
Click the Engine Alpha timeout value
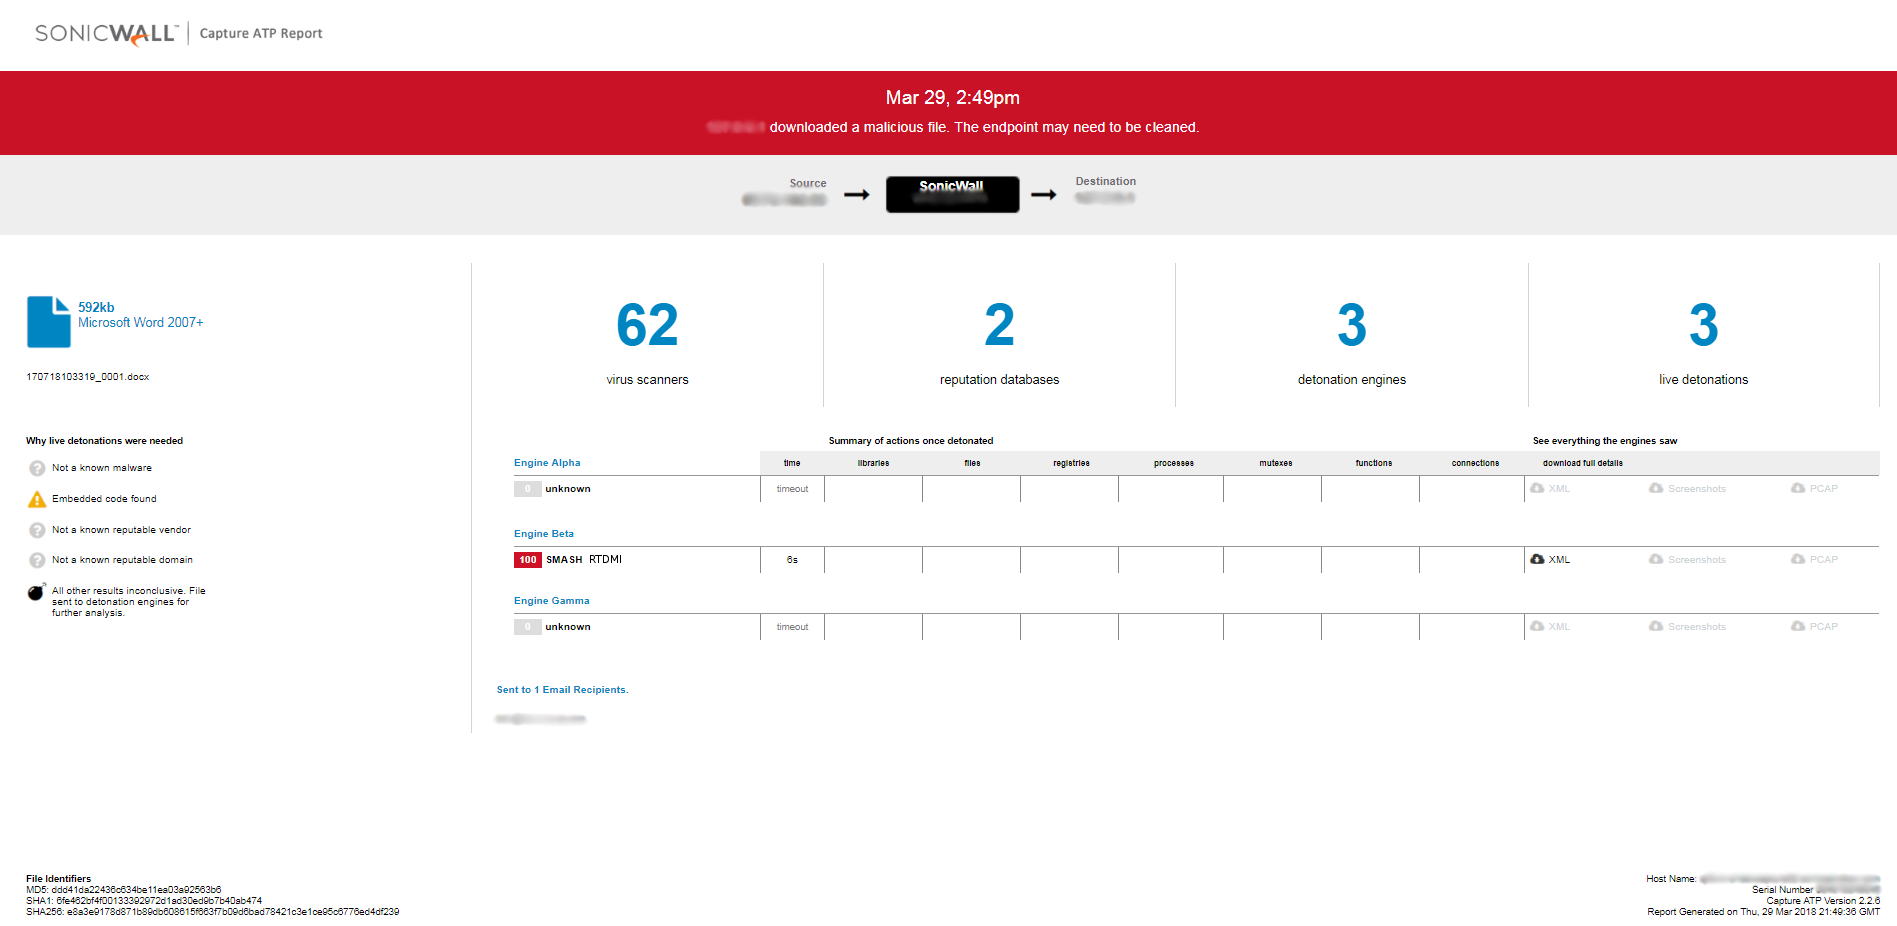tap(792, 489)
